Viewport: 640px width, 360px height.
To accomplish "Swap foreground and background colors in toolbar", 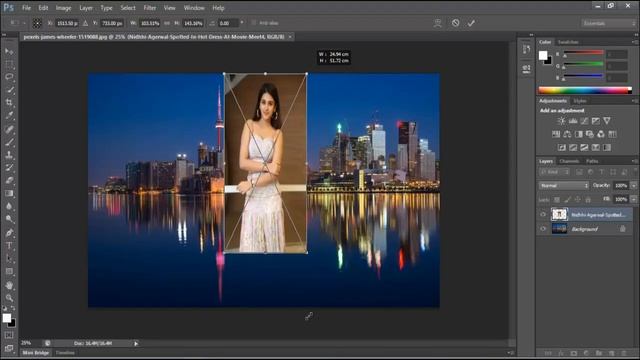I will tap(13, 309).
